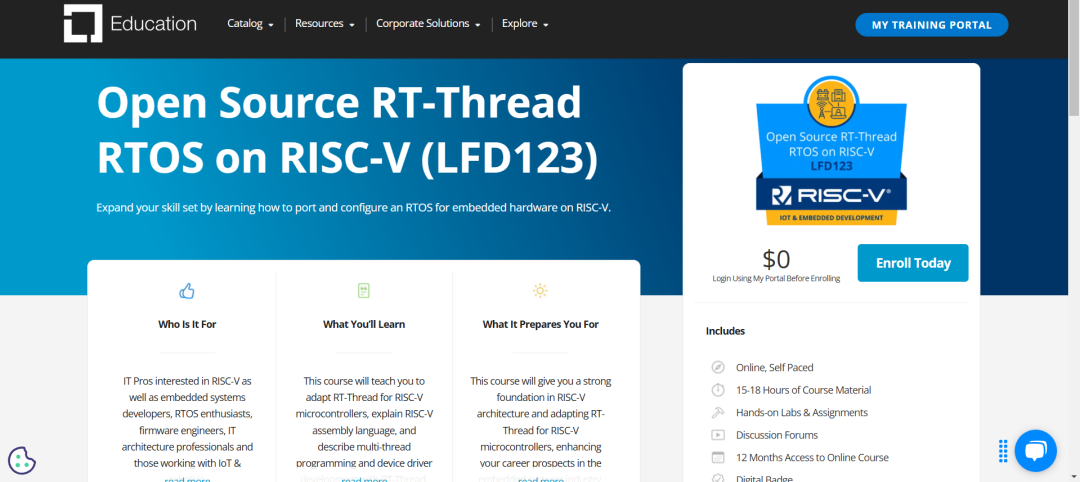This screenshot has height=482, width=1080.
Task: Click the $0 price text
Action: (776, 259)
